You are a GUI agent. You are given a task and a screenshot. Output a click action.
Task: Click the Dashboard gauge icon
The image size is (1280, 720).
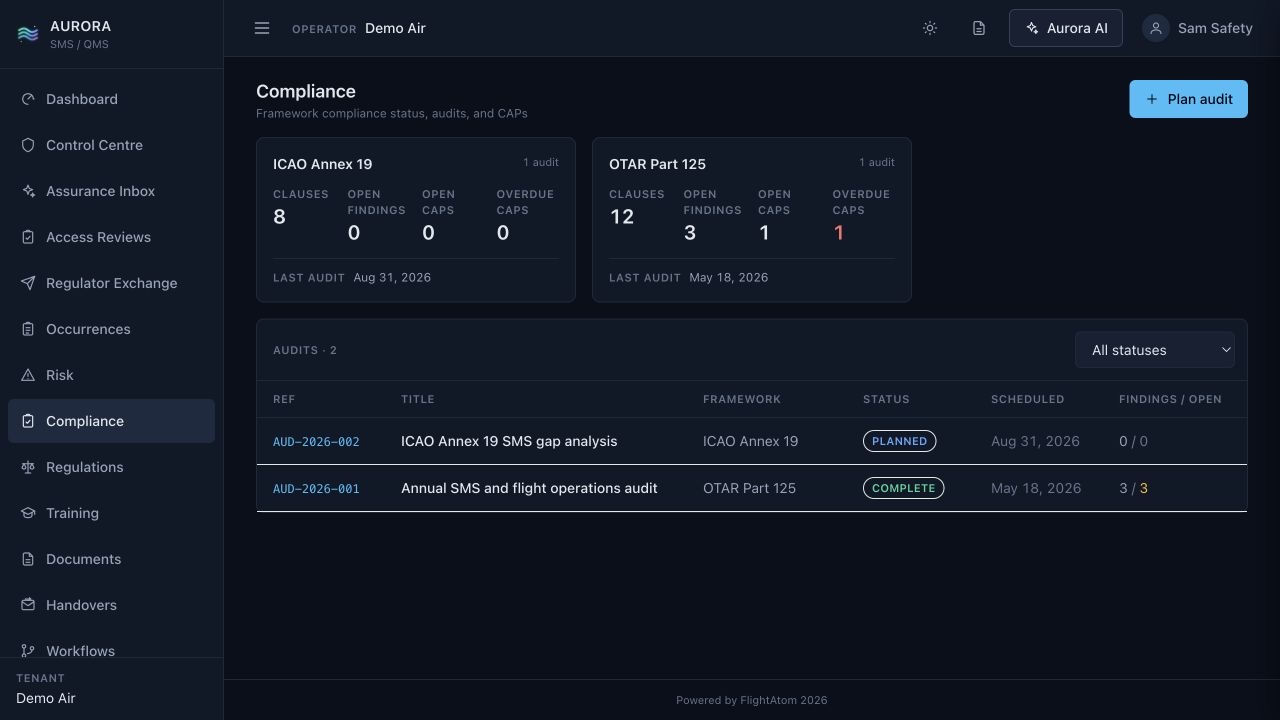coord(28,99)
